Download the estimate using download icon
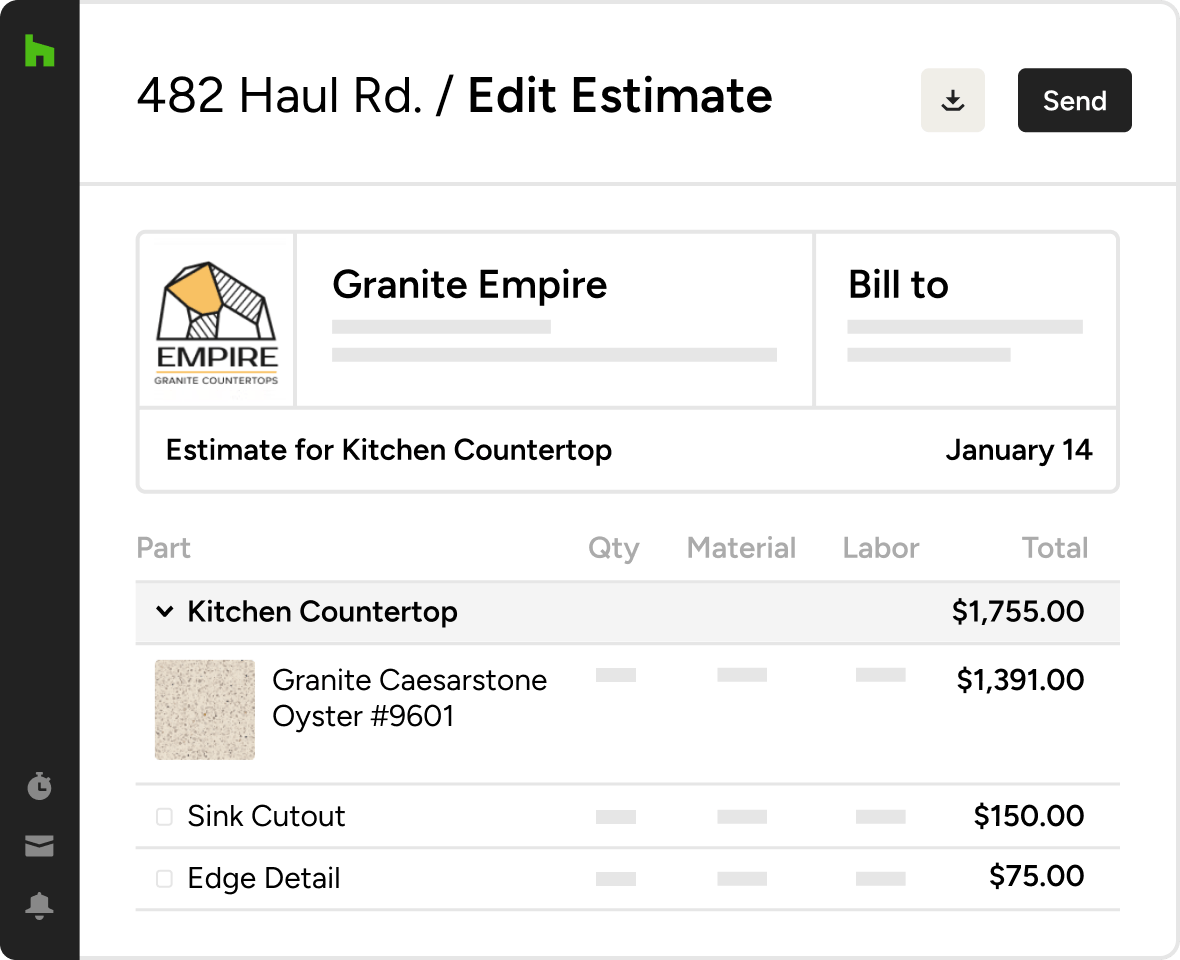The width and height of the screenshot is (1180, 960). pos(952,100)
